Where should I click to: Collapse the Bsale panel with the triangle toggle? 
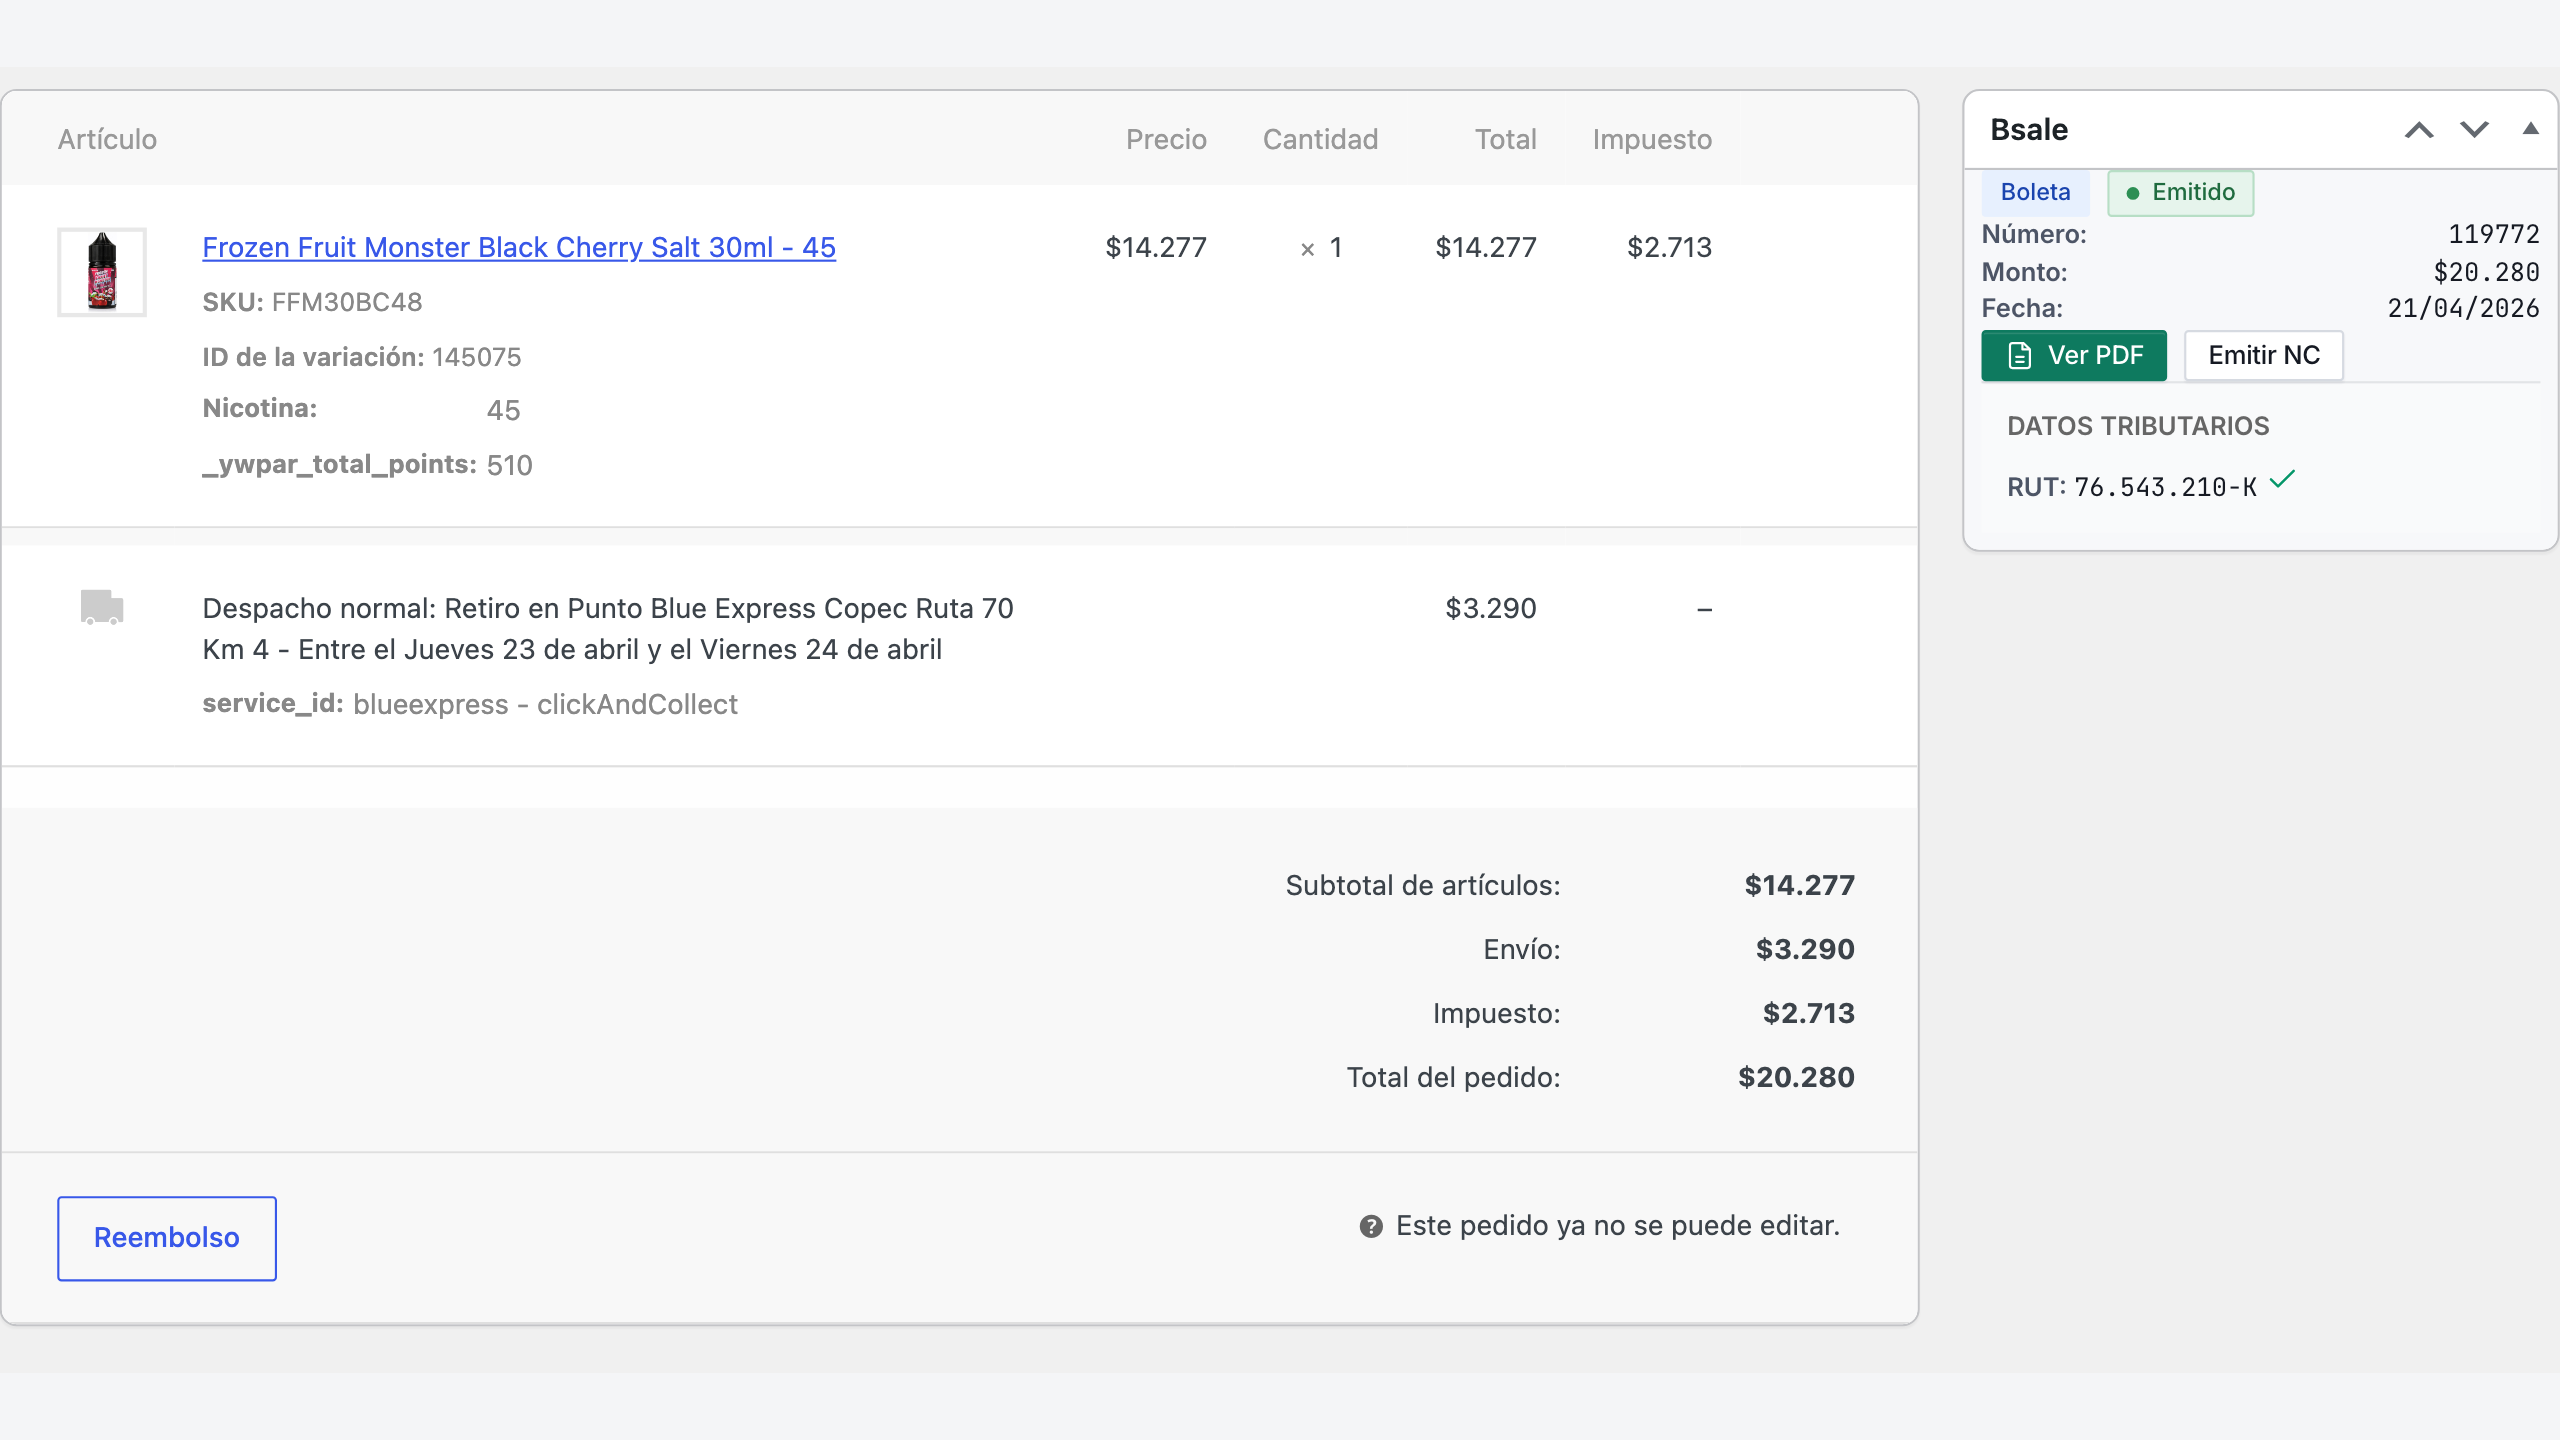point(2531,129)
